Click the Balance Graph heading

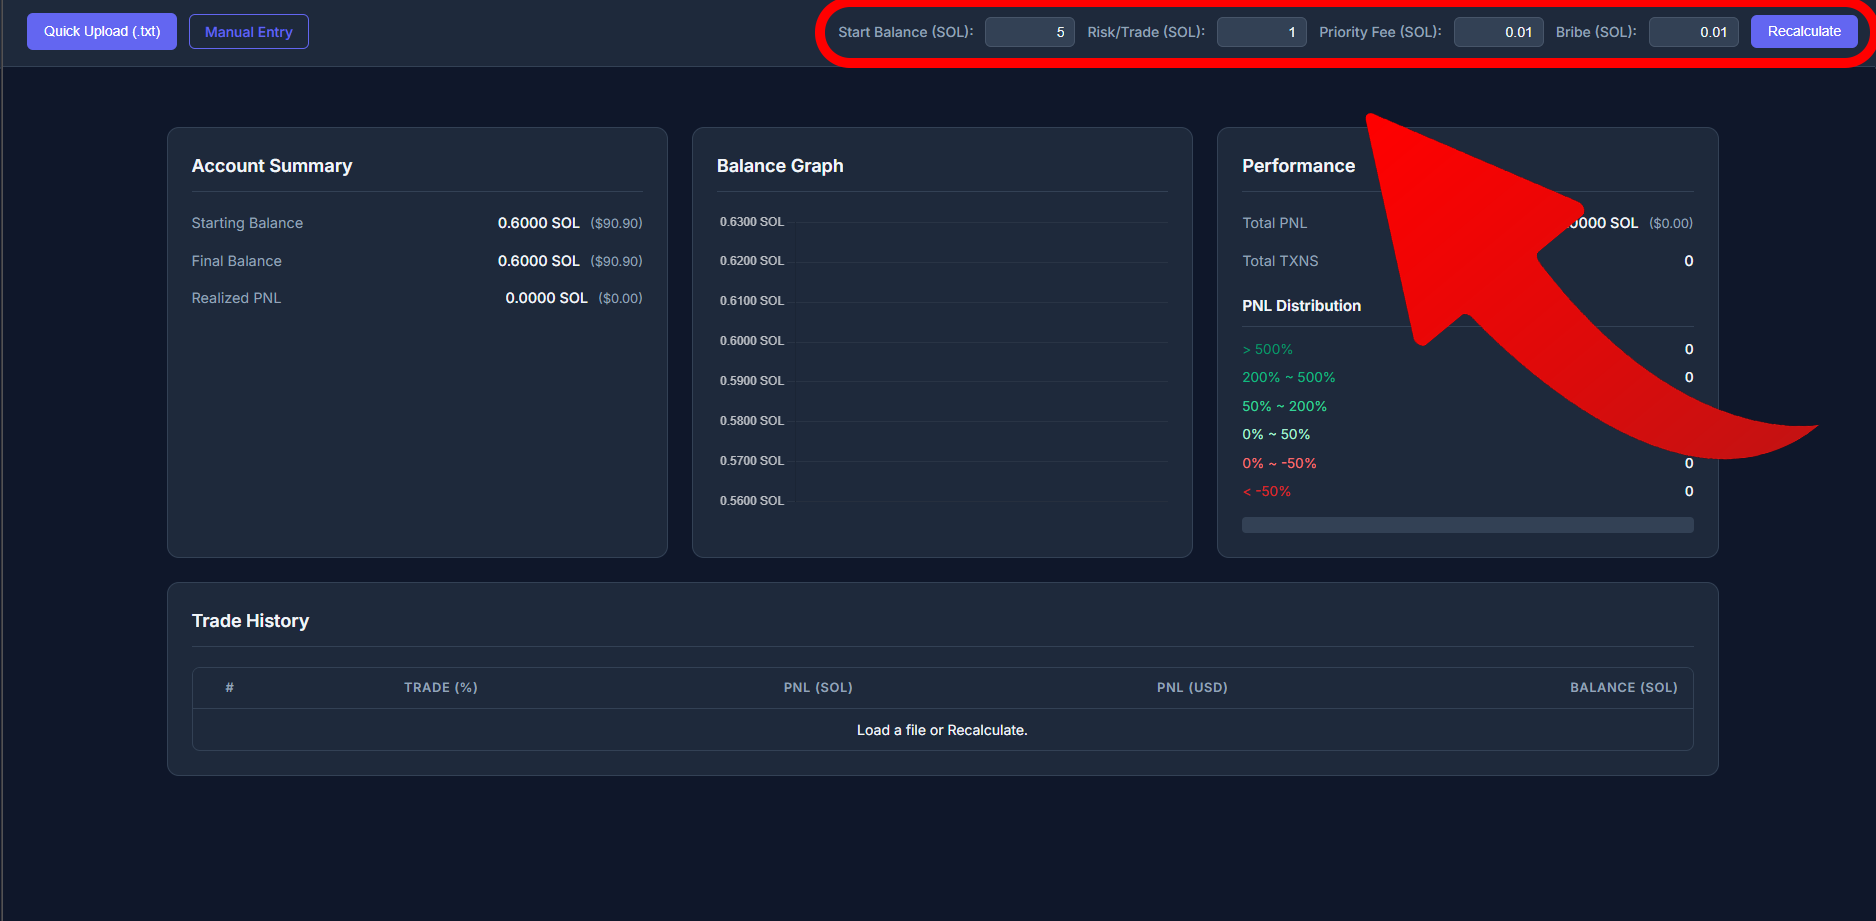[x=780, y=166]
